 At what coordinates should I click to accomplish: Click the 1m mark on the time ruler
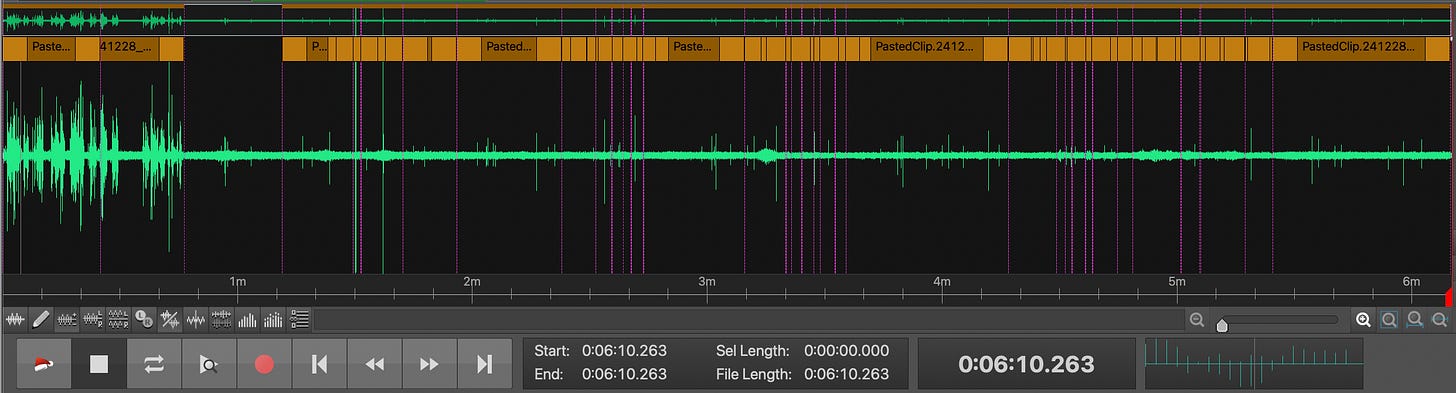point(238,283)
